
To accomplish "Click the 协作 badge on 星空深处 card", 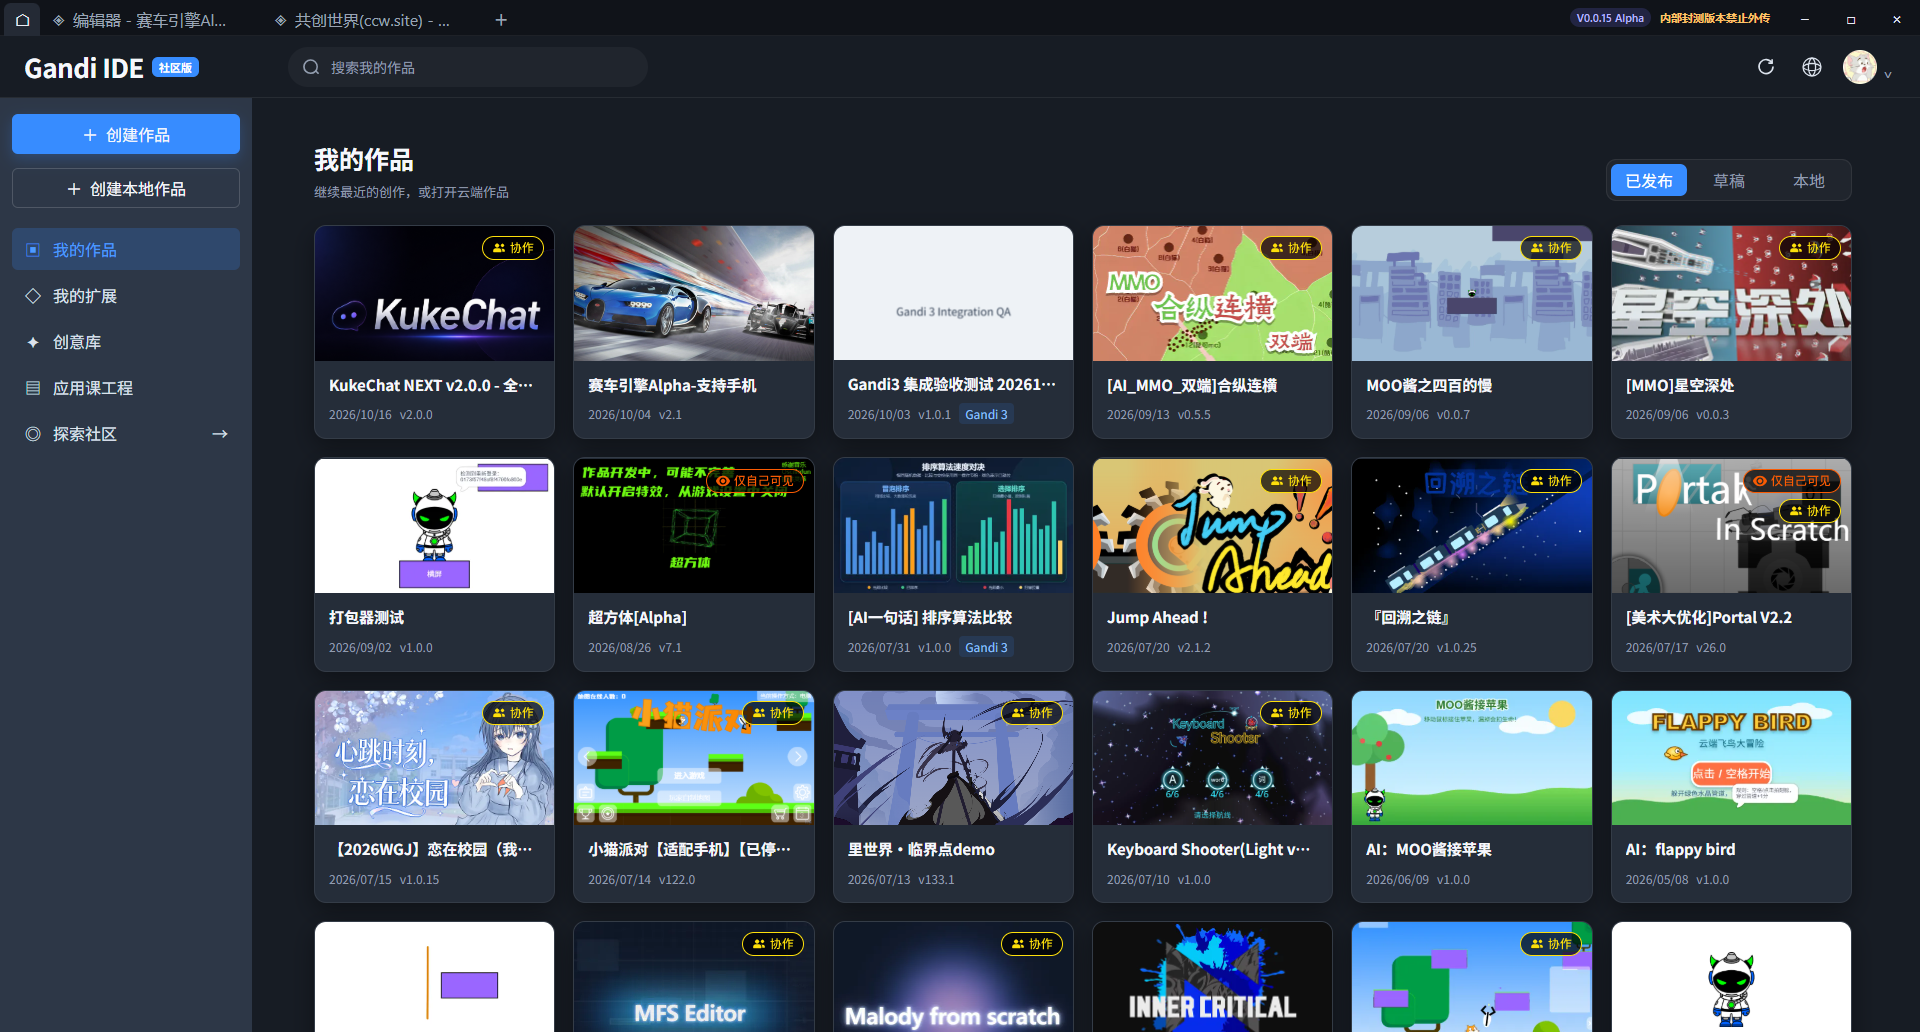I will coord(1810,248).
